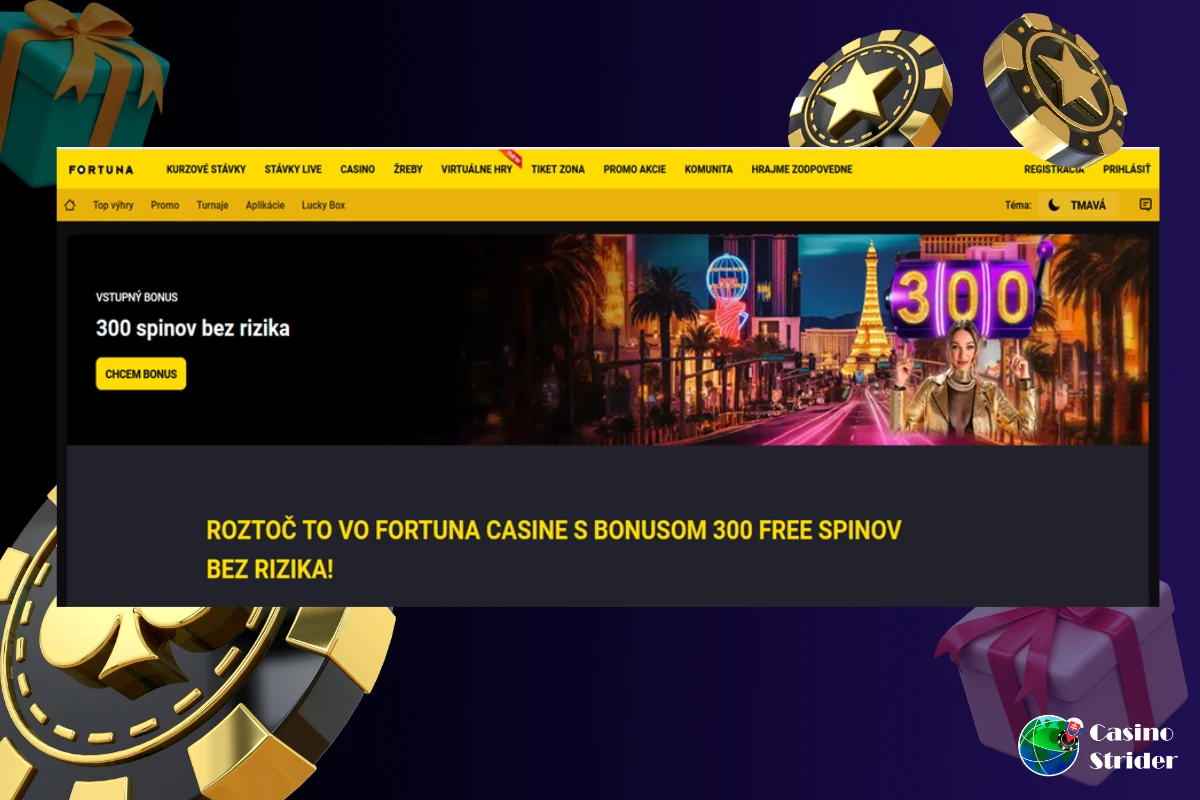Open Promo akcie page

634,169
